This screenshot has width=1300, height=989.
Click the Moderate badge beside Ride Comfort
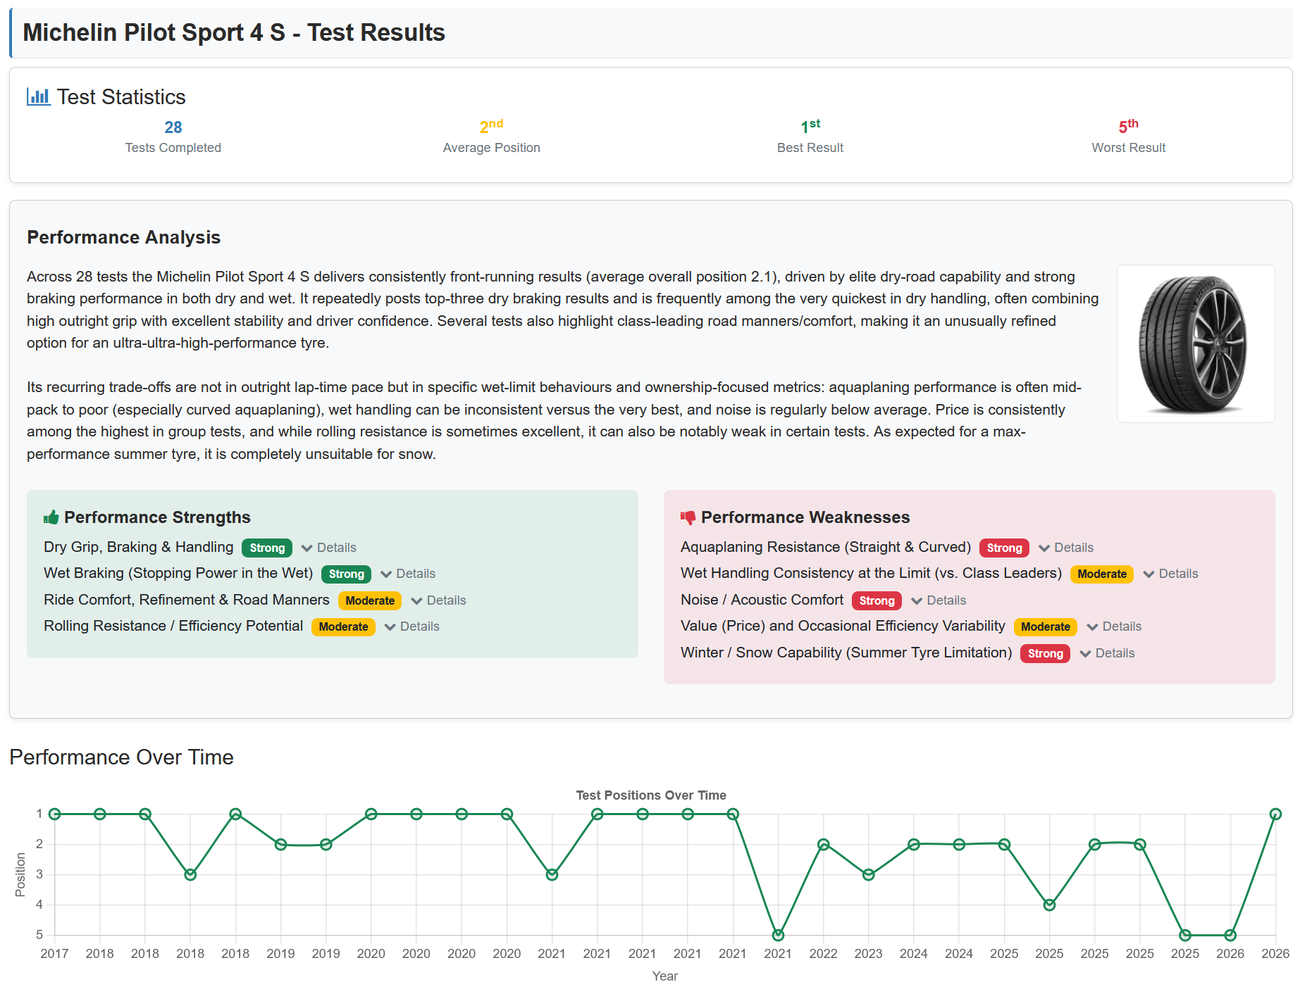point(370,601)
